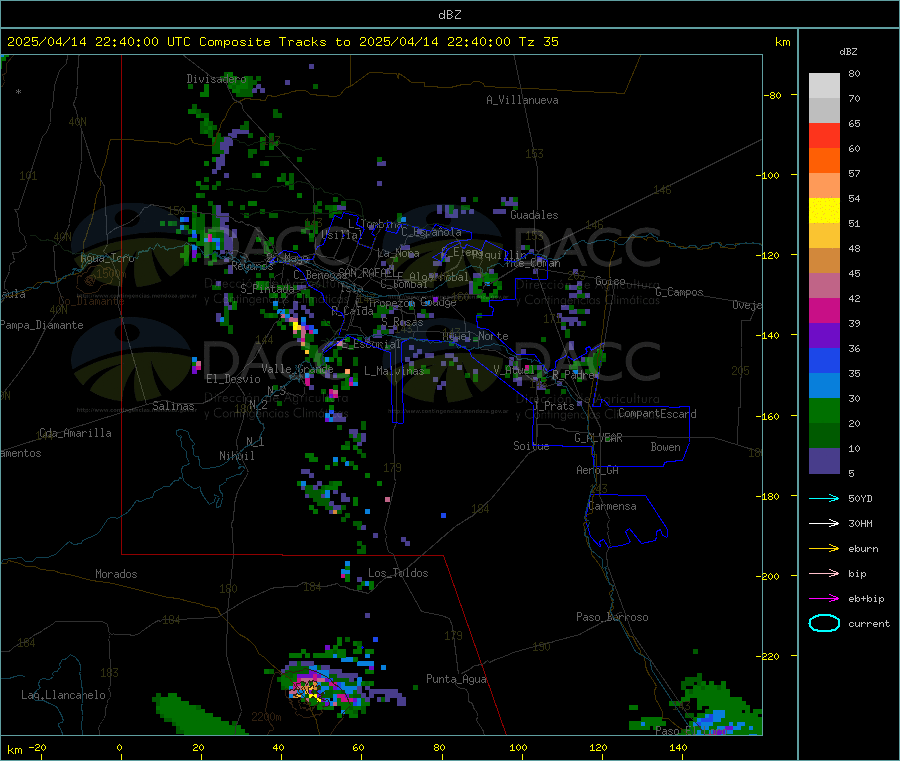Screen dimensions: 900x761
Task: Click the 'Agua_Toro' place label
Action: 107,258
